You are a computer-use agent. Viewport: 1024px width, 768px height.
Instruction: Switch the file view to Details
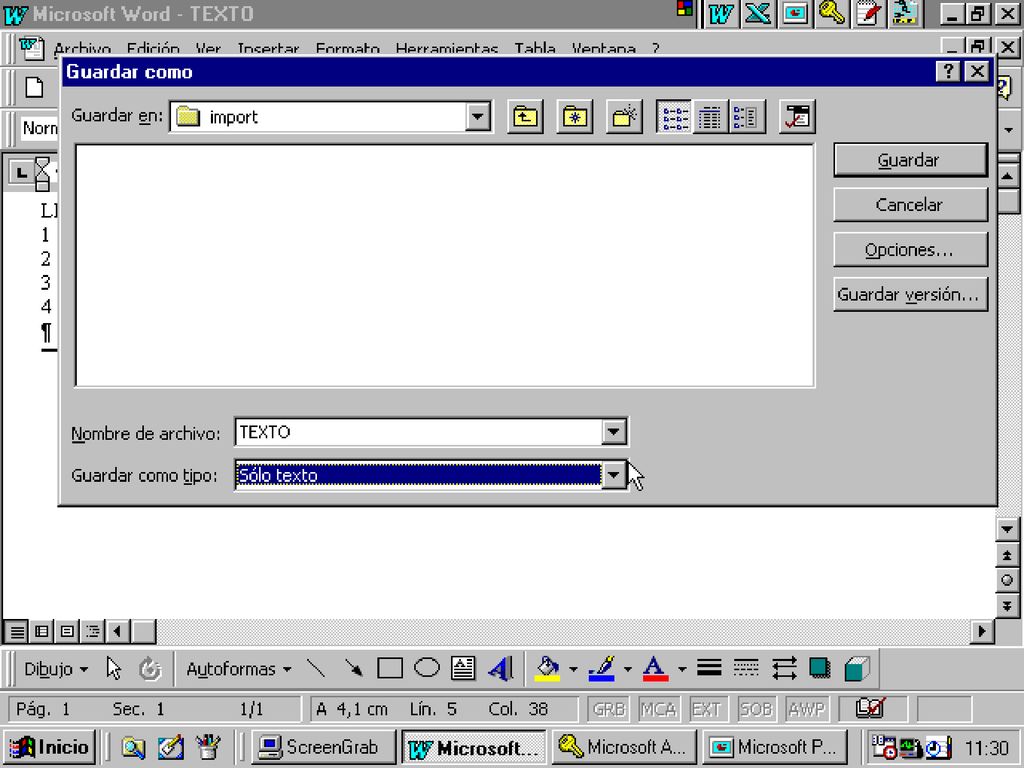tap(710, 117)
